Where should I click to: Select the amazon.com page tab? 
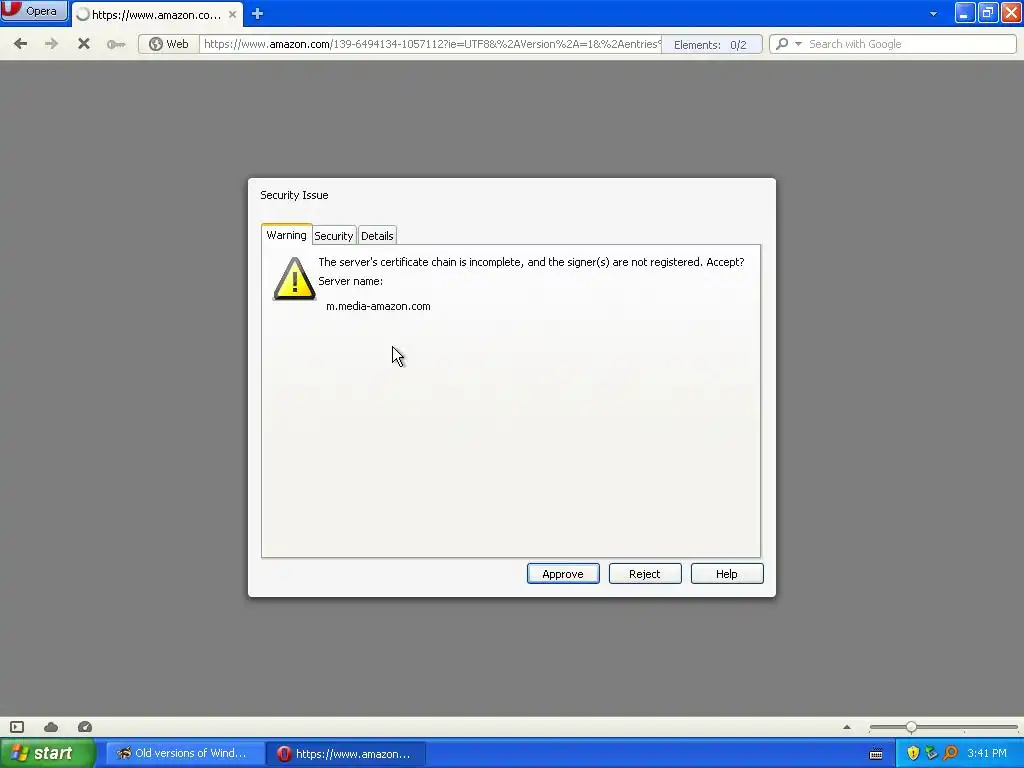coord(157,14)
